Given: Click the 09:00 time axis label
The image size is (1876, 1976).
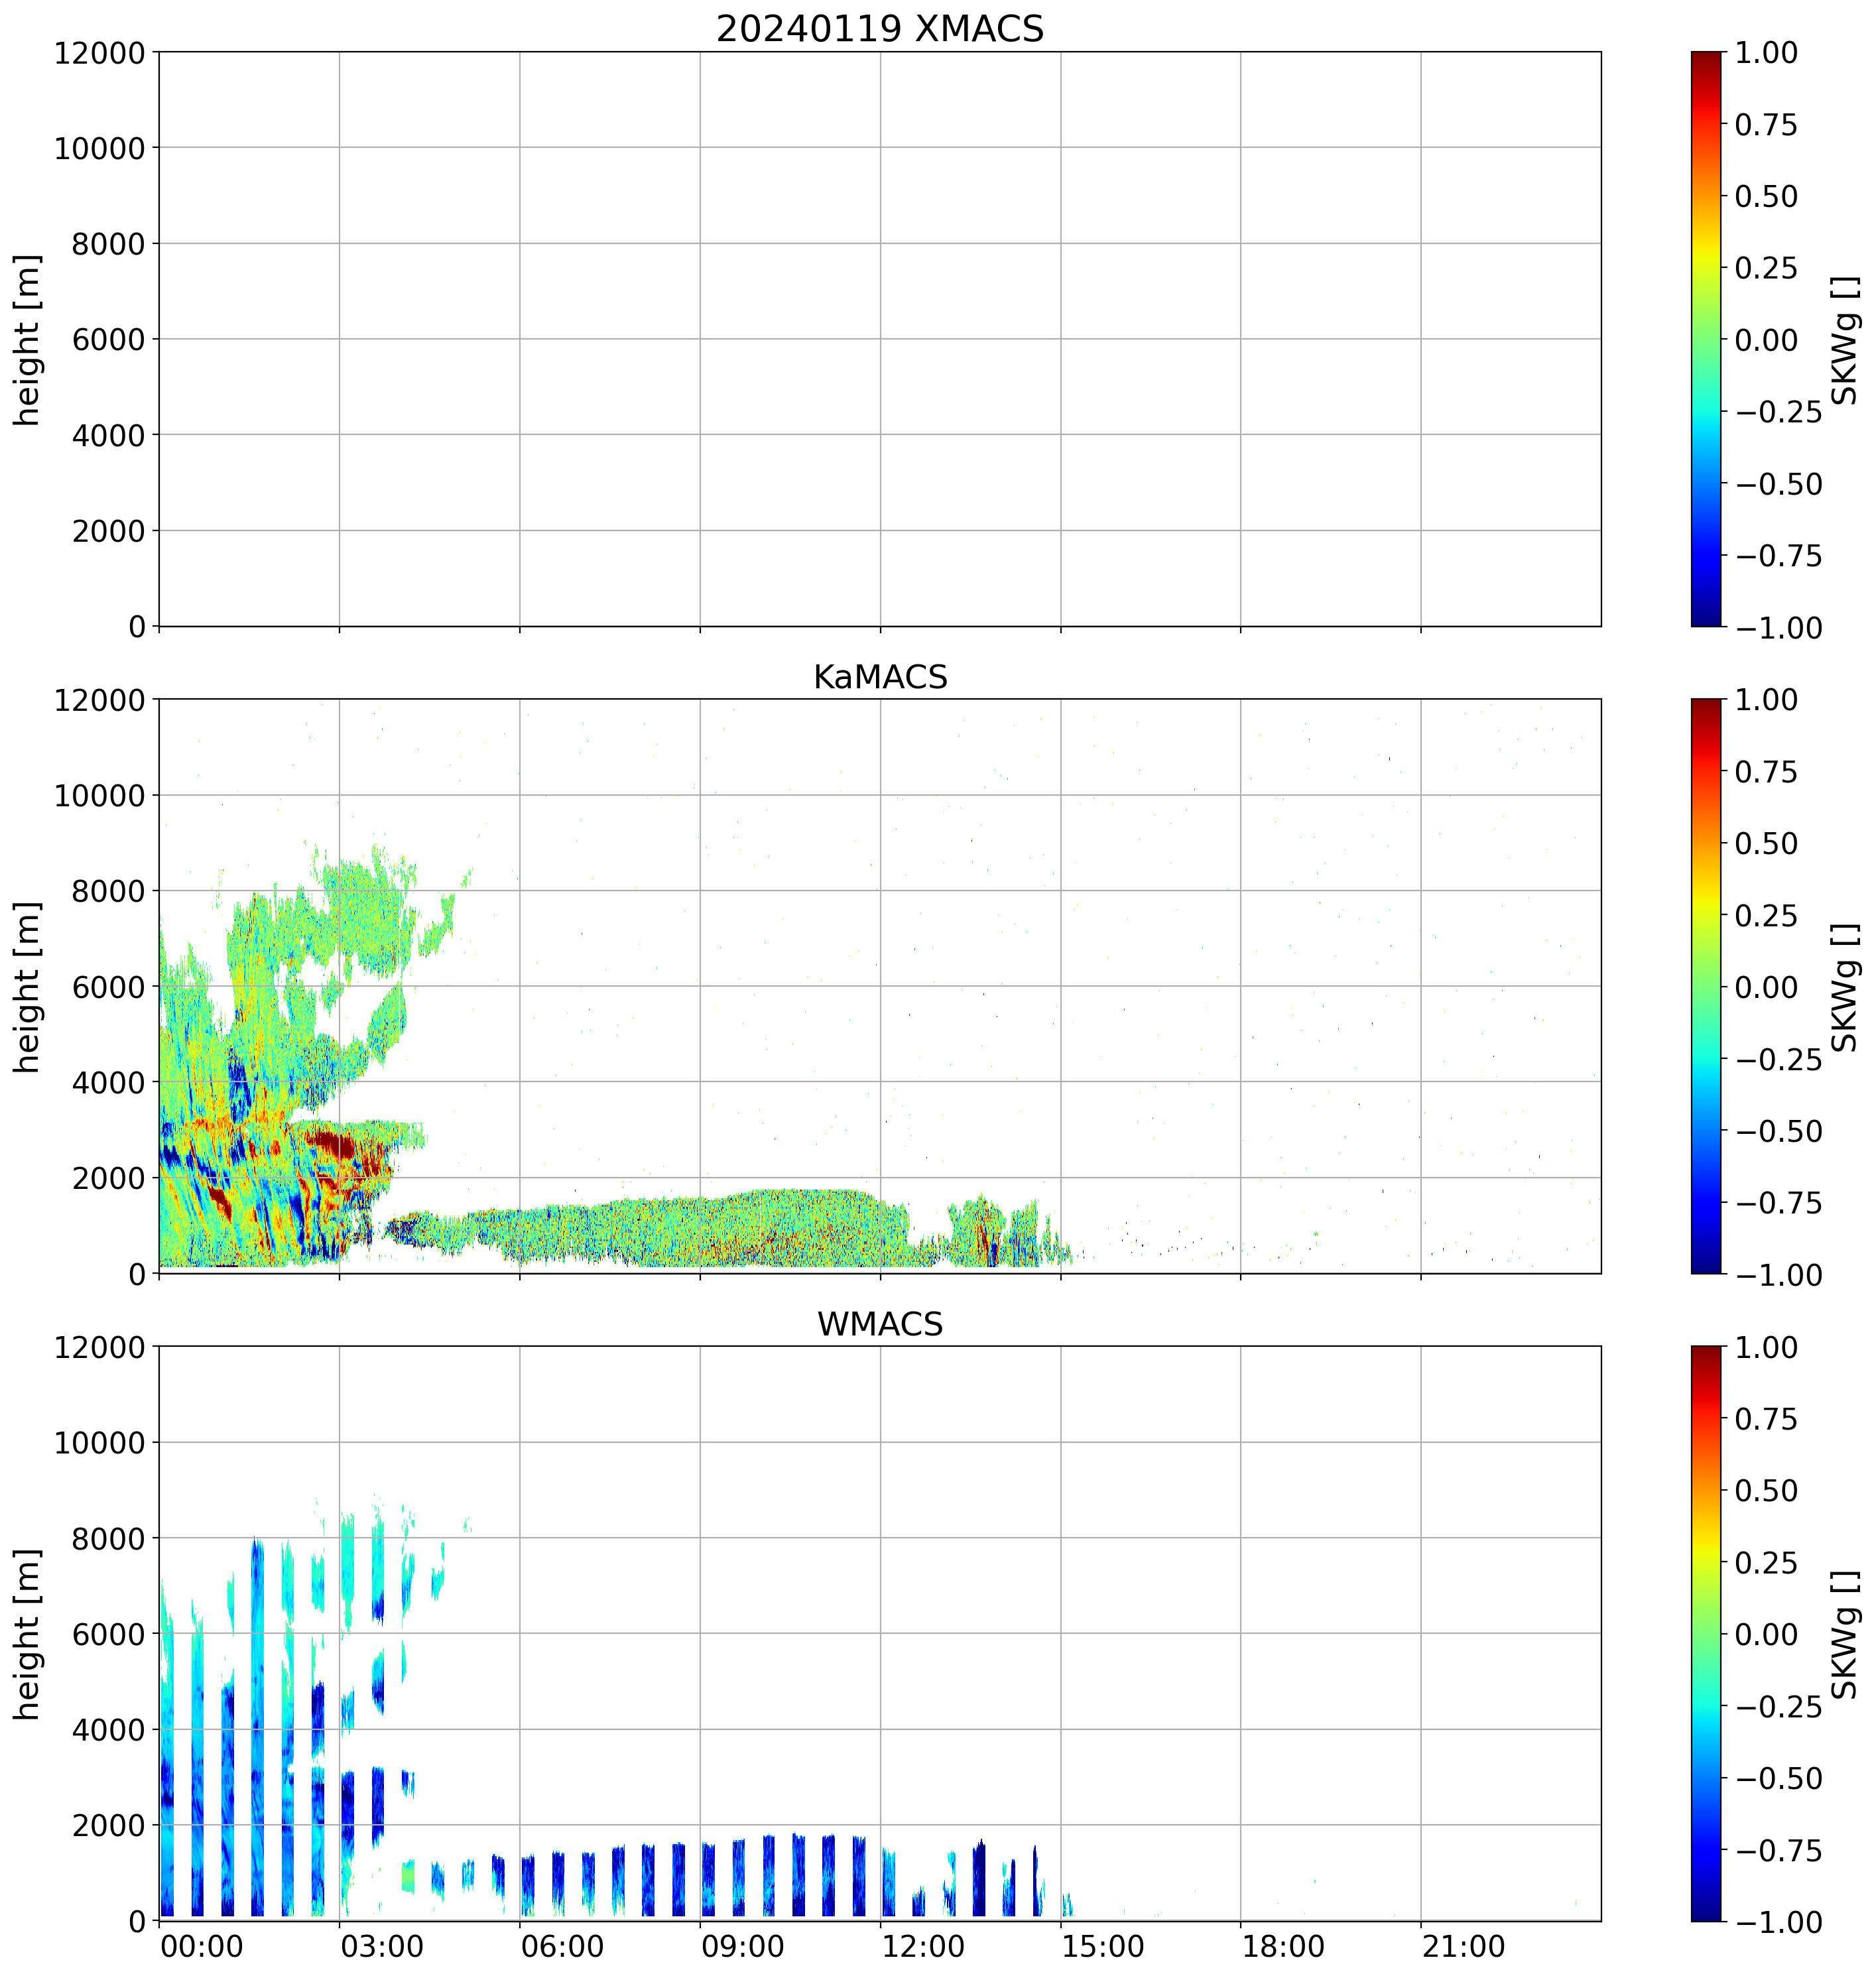Looking at the screenshot, I should tap(742, 1947).
